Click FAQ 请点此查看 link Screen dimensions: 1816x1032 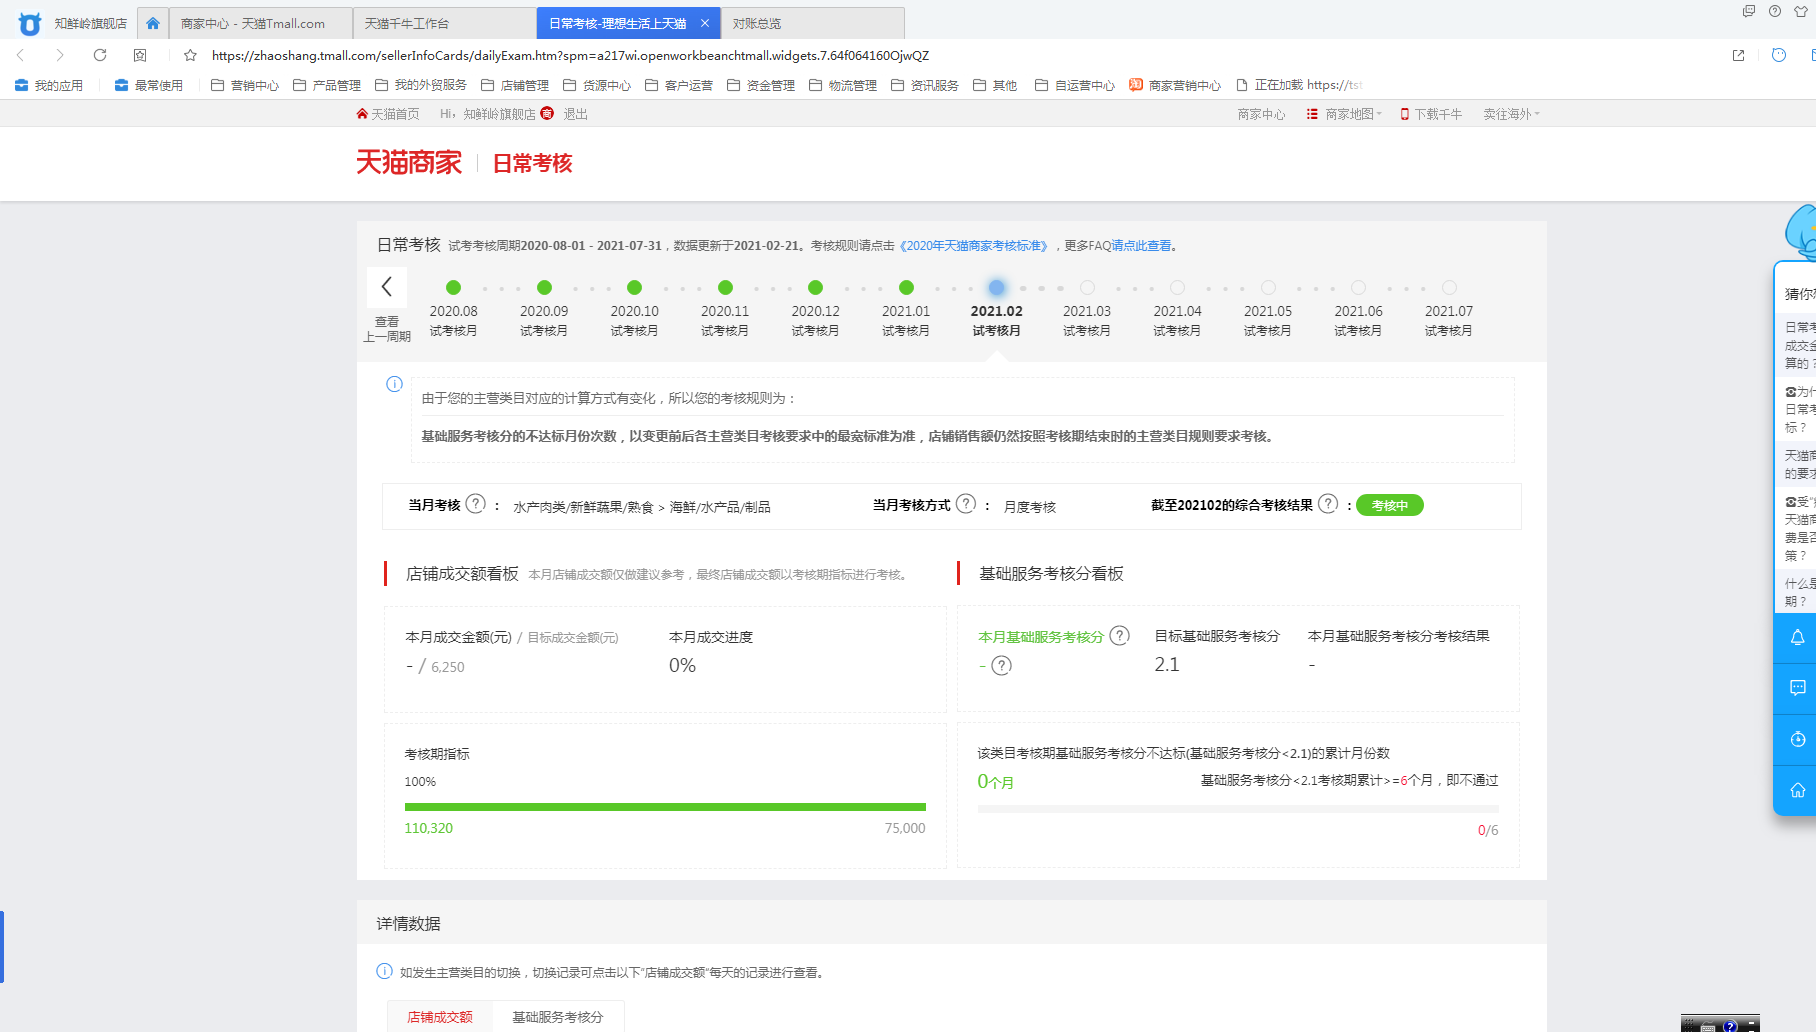point(1141,245)
